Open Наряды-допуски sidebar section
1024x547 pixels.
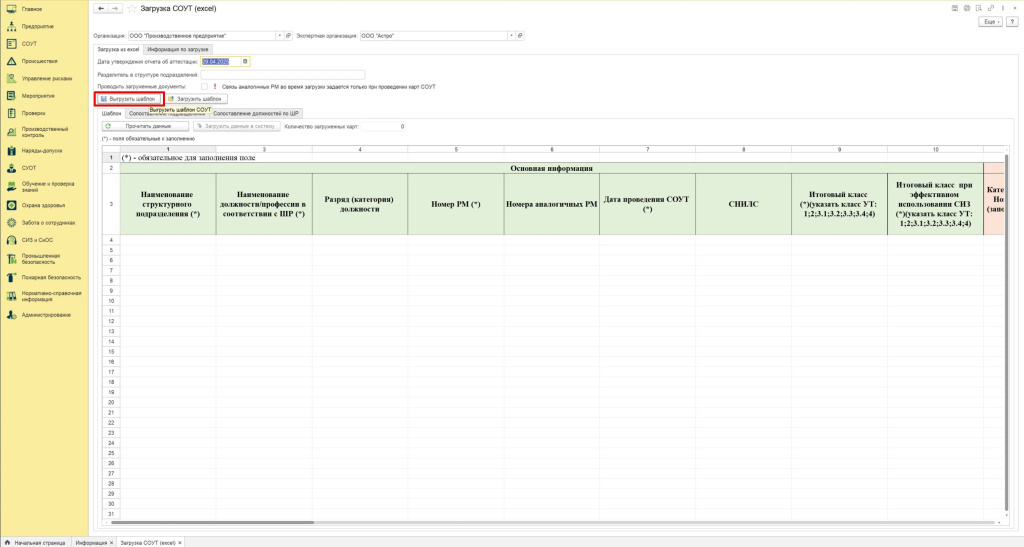42,151
